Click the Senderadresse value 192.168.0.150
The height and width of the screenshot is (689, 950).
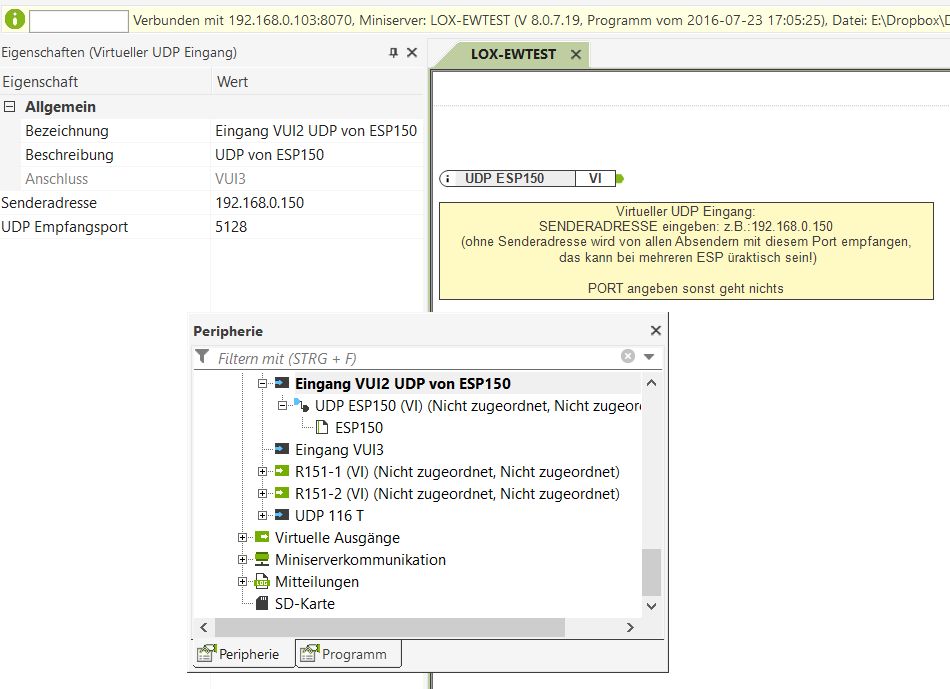(x=260, y=202)
